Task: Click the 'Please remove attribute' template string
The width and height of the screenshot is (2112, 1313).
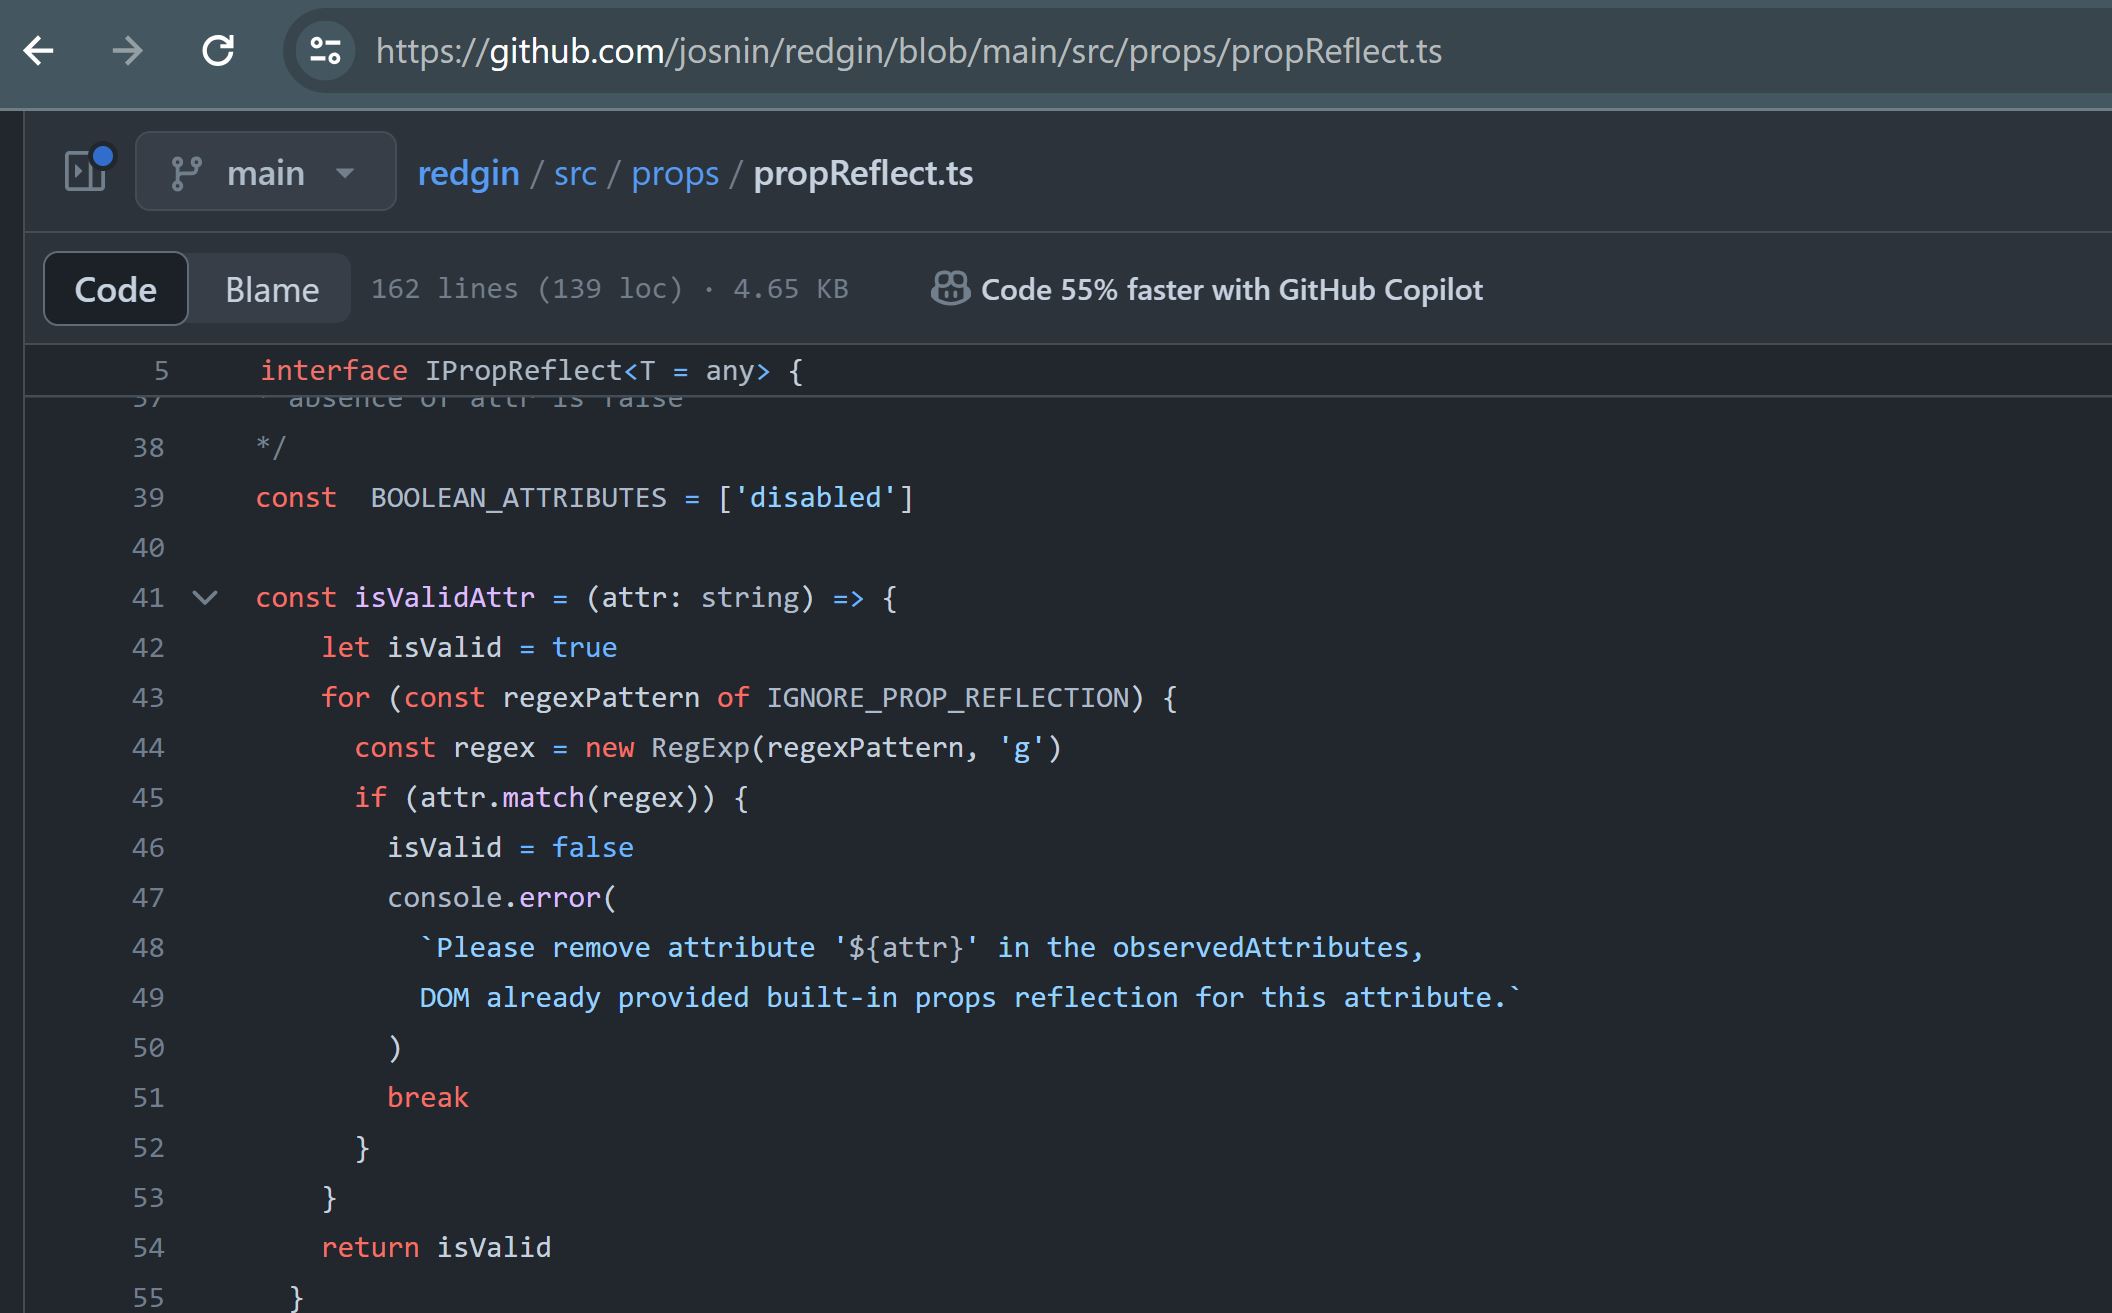Action: tap(920, 948)
